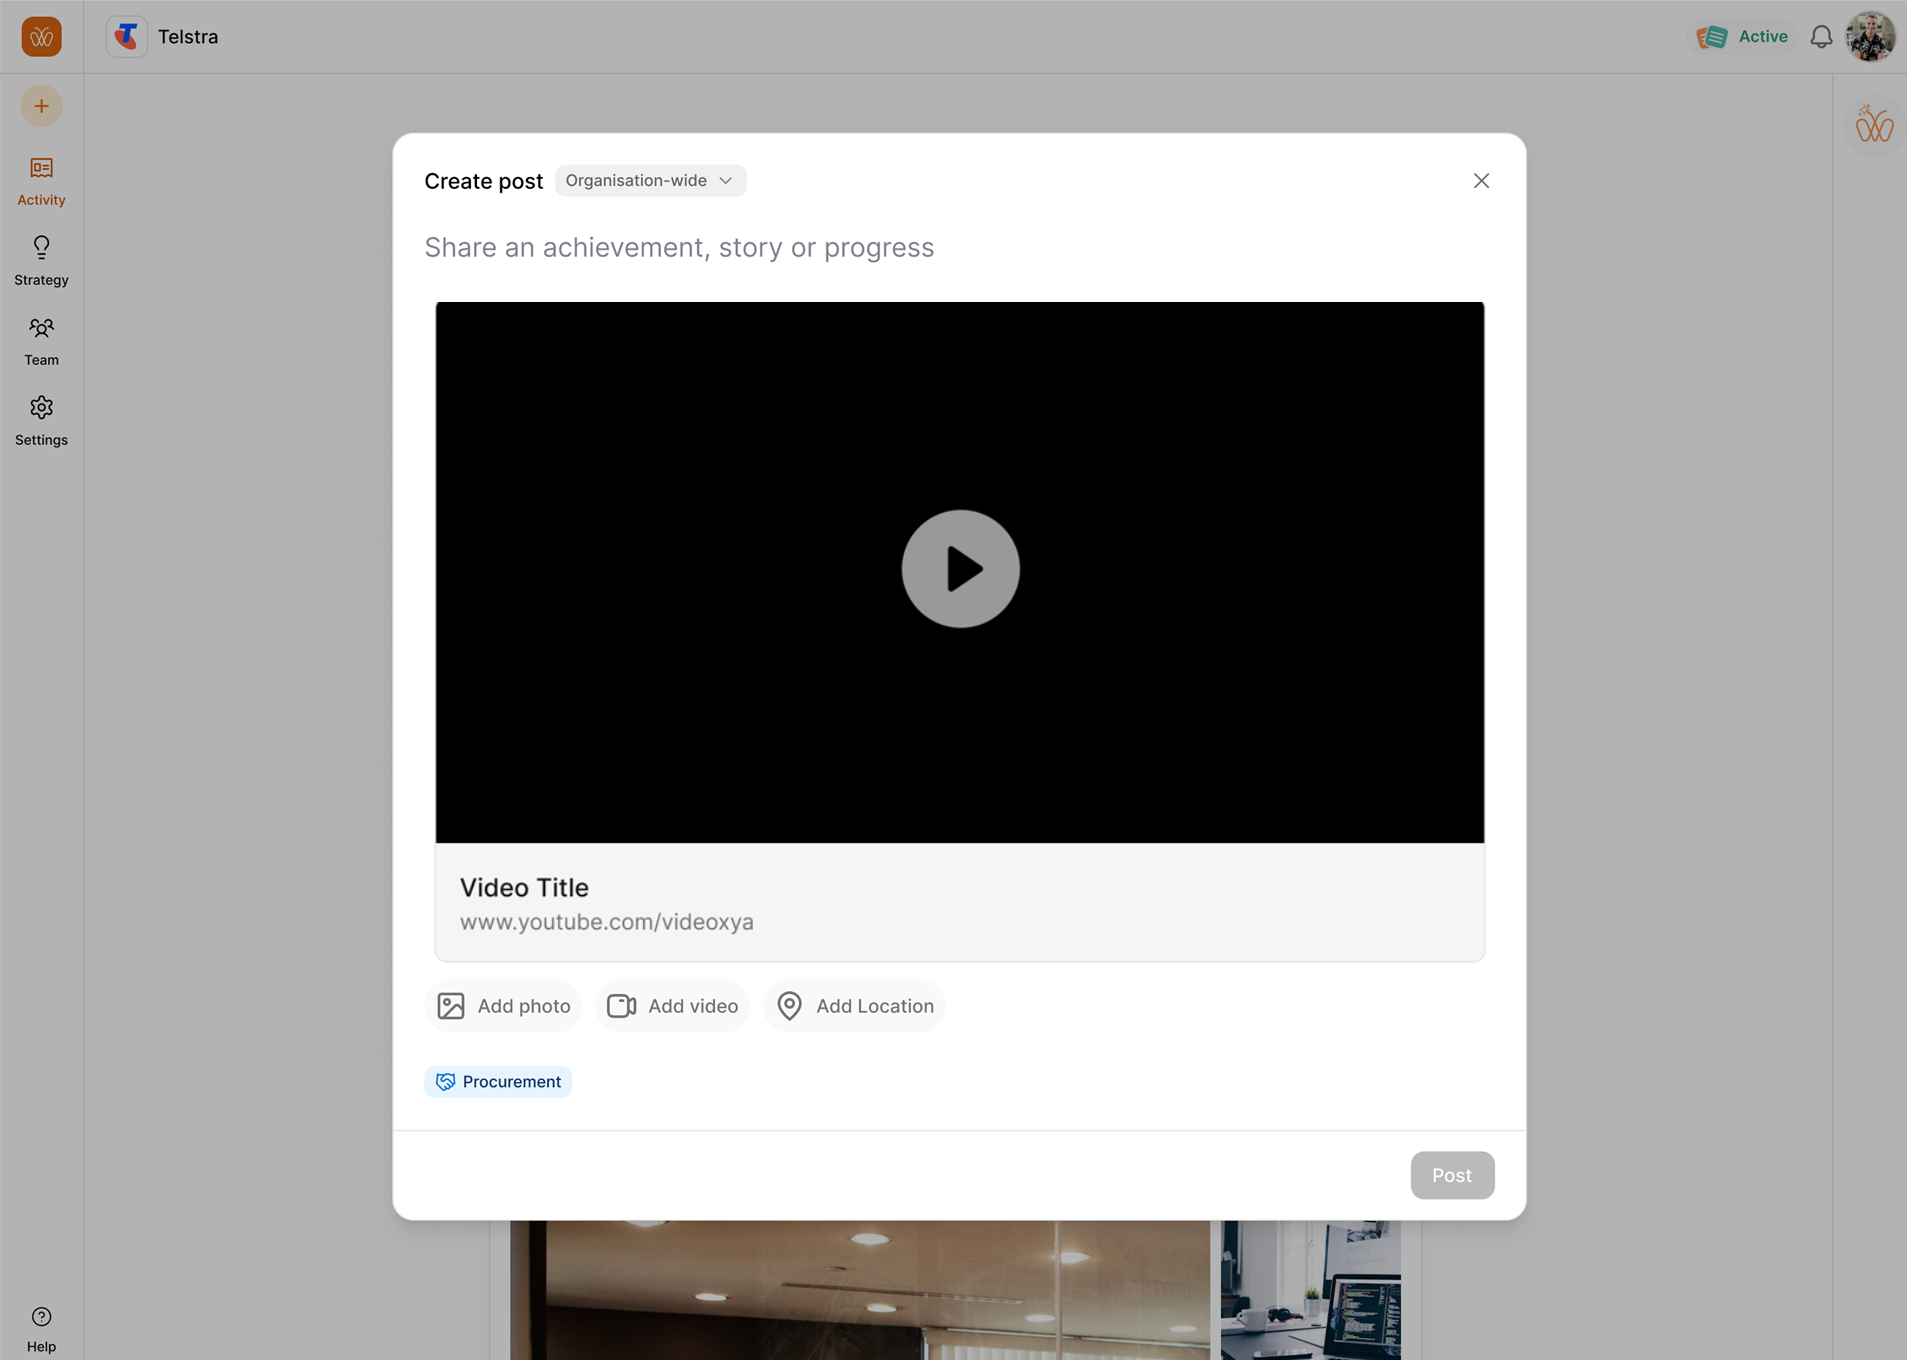Image resolution: width=1907 pixels, height=1360 pixels.
Task: Click the Add photo button
Action: (503, 1006)
